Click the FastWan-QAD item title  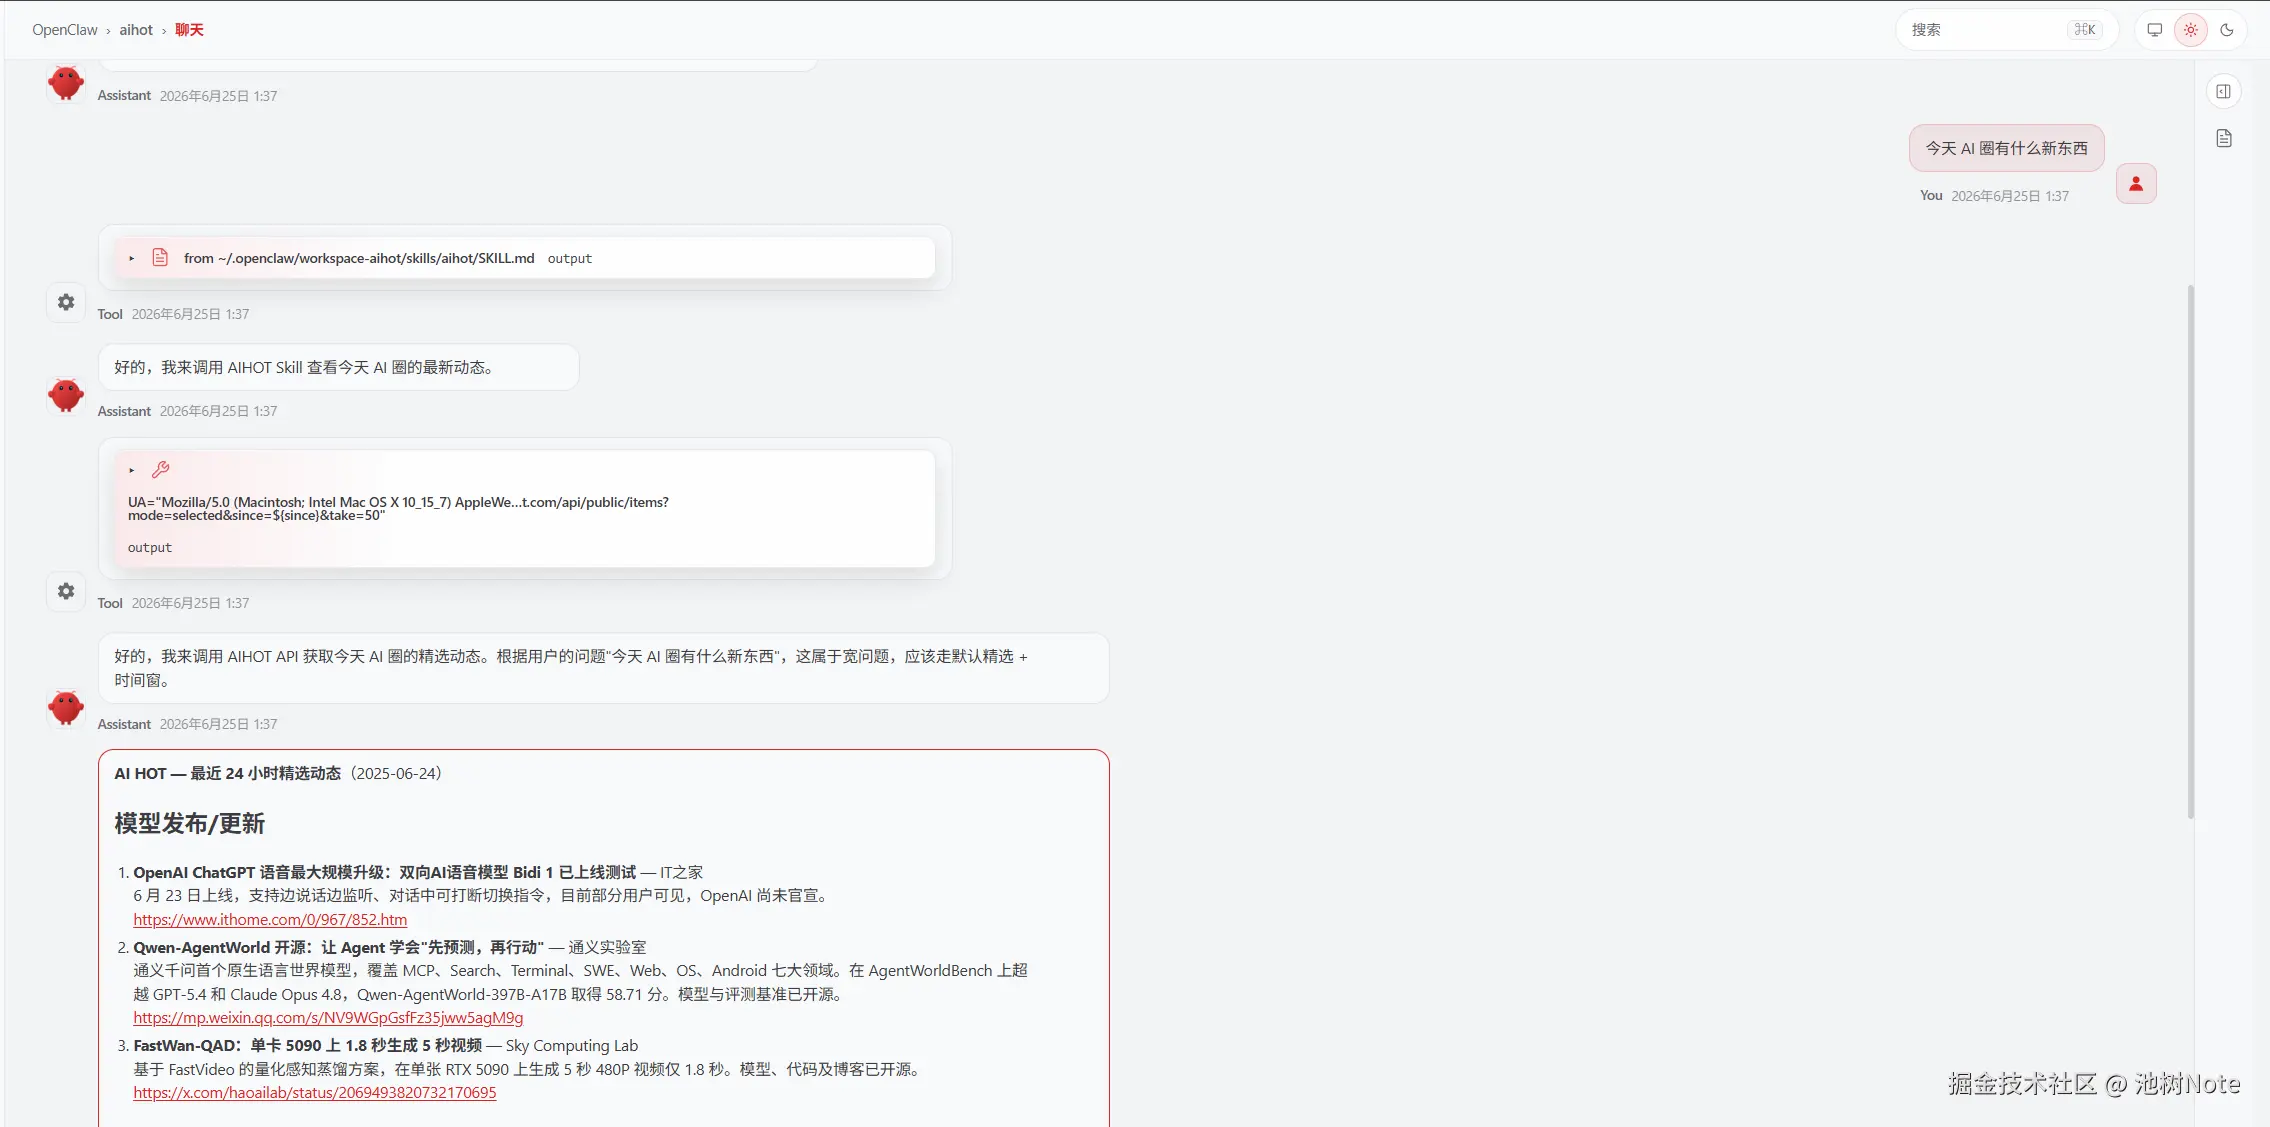[307, 1045]
